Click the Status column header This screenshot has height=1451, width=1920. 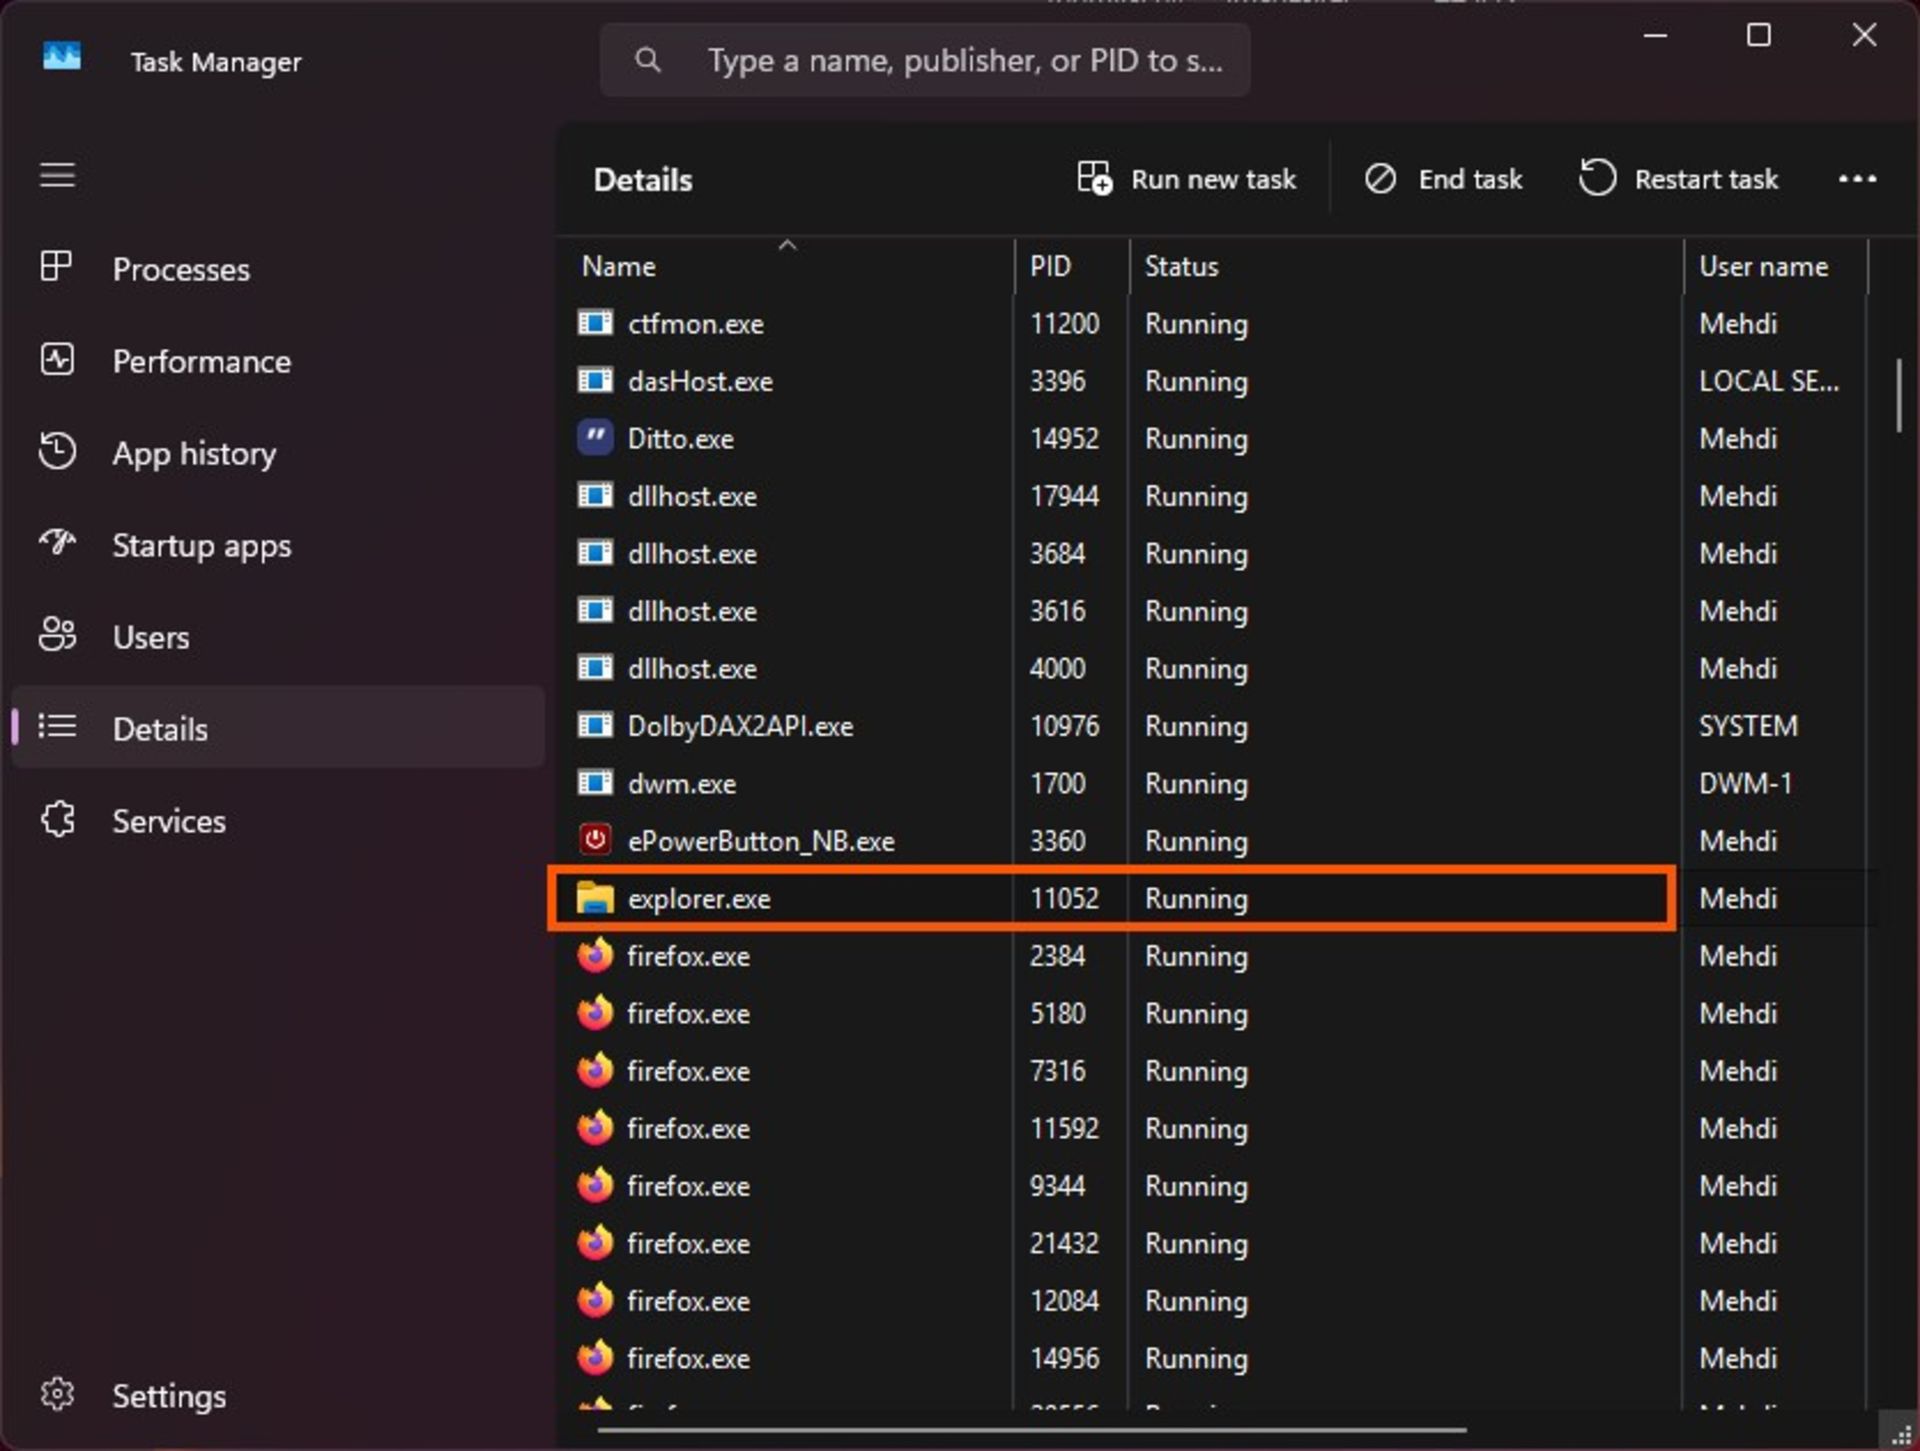(1181, 267)
